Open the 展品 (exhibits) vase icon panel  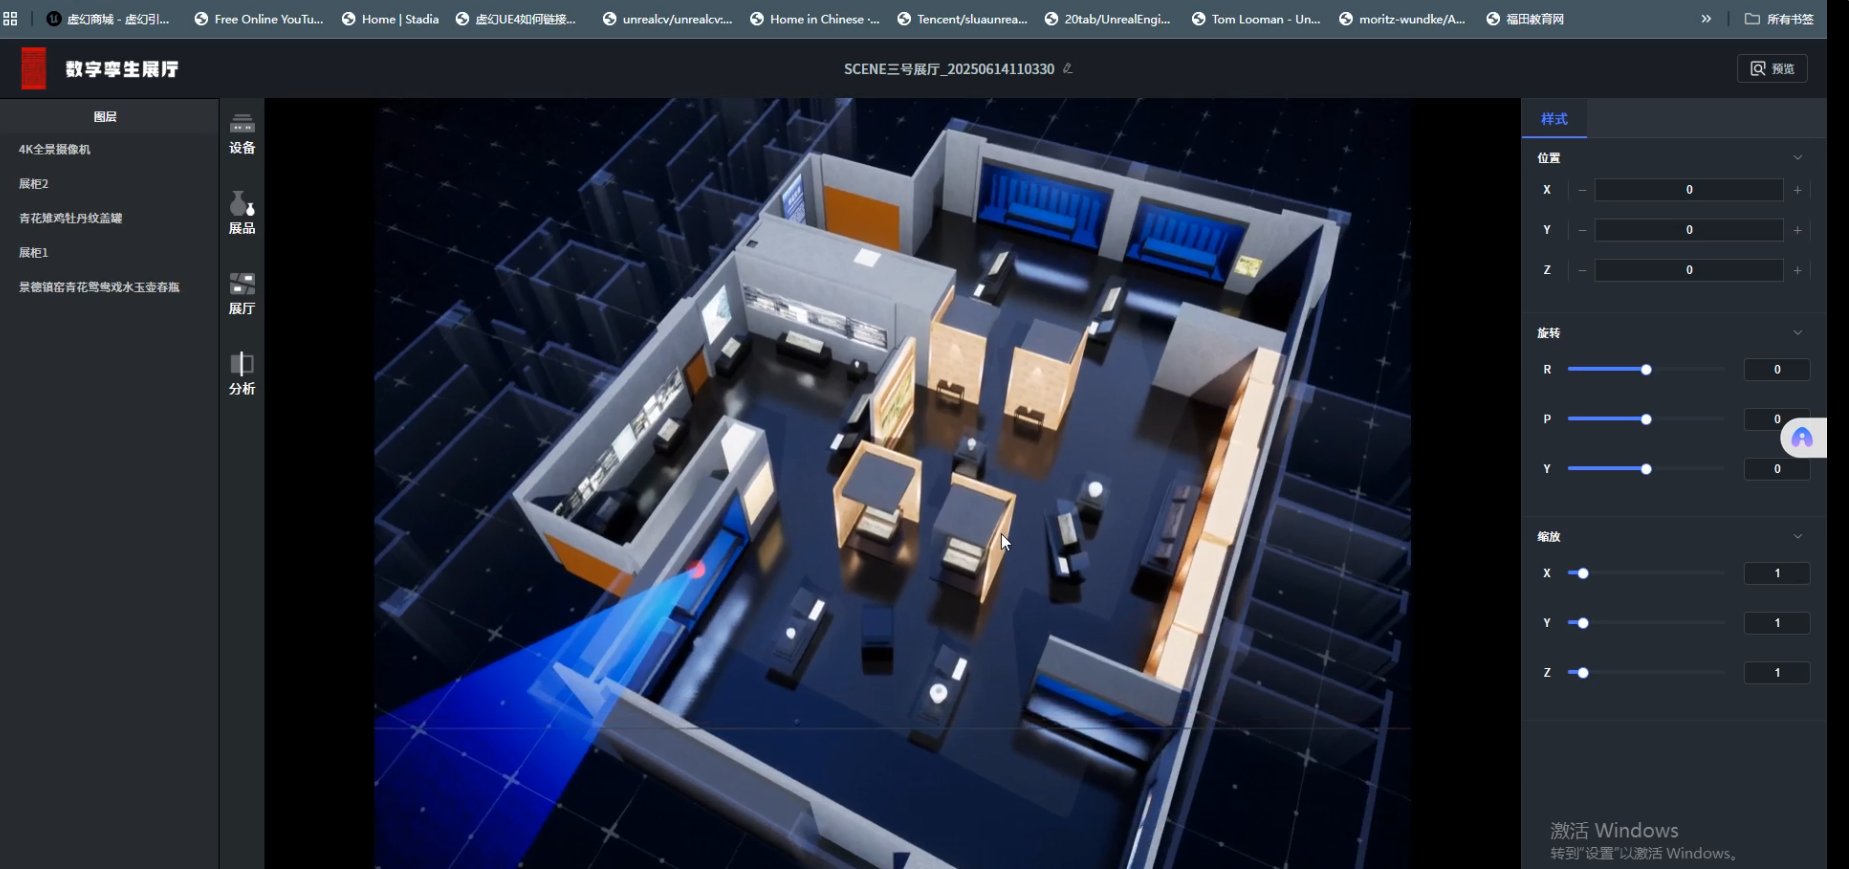pyautogui.click(x=242, y=213)
